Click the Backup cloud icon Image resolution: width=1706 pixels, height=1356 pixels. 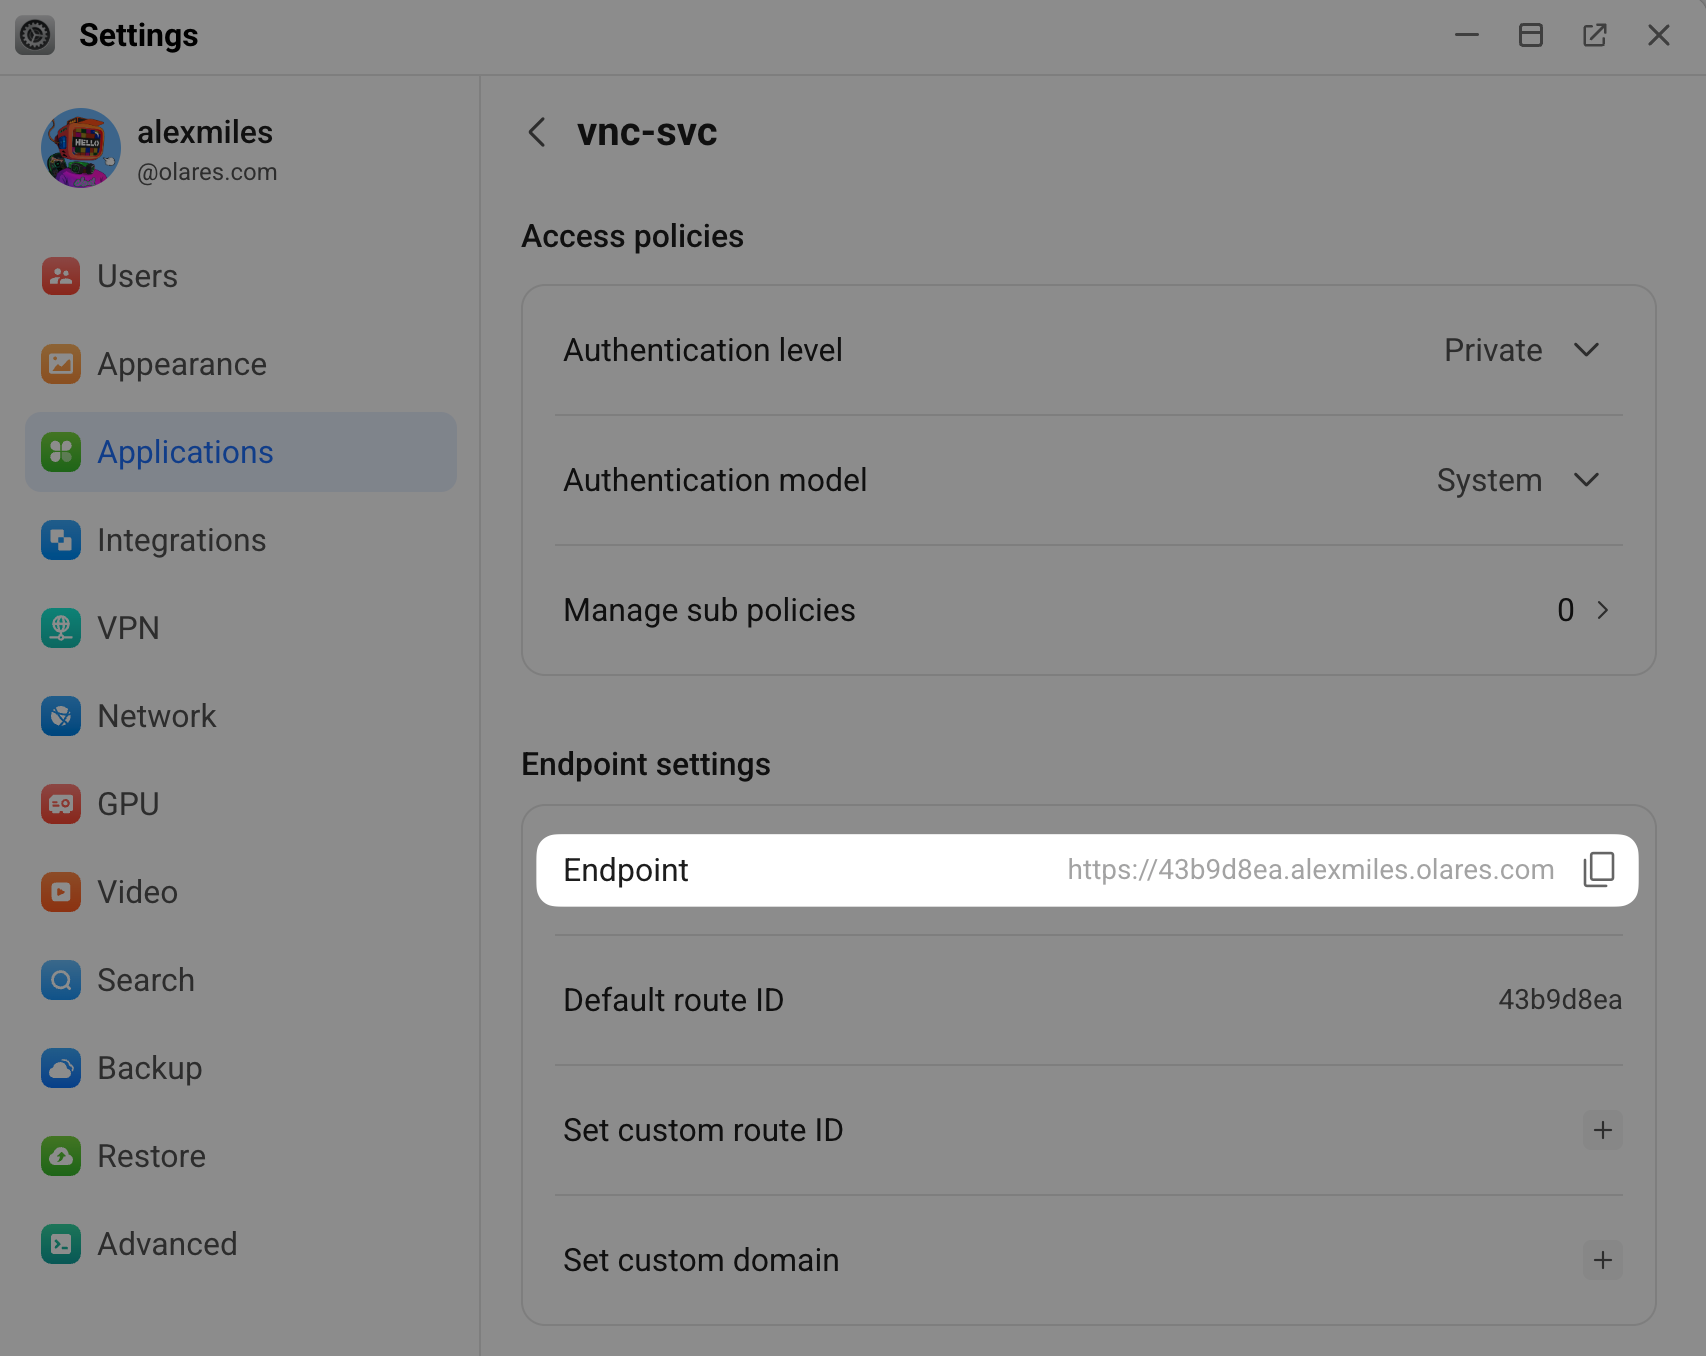pos(61,1068)
